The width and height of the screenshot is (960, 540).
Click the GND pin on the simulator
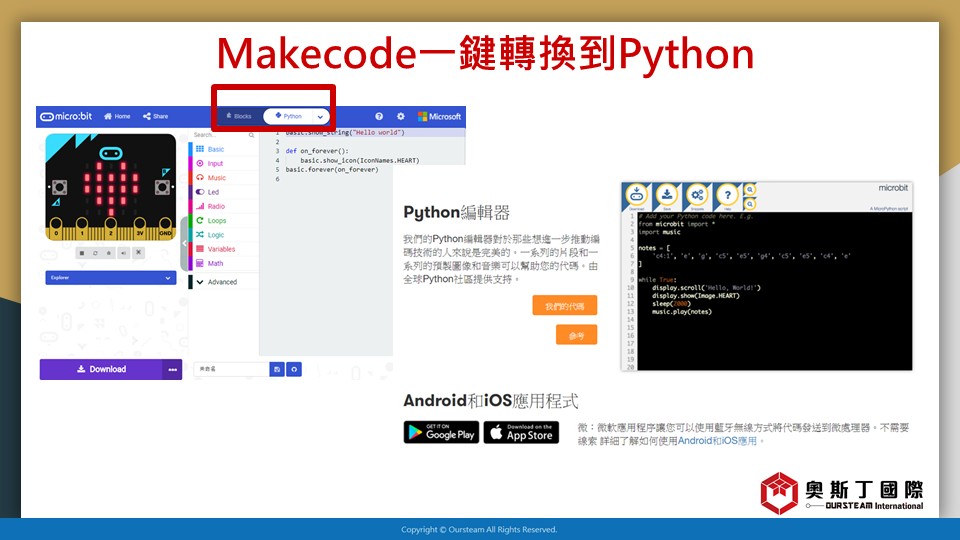(x=165, y=229)
